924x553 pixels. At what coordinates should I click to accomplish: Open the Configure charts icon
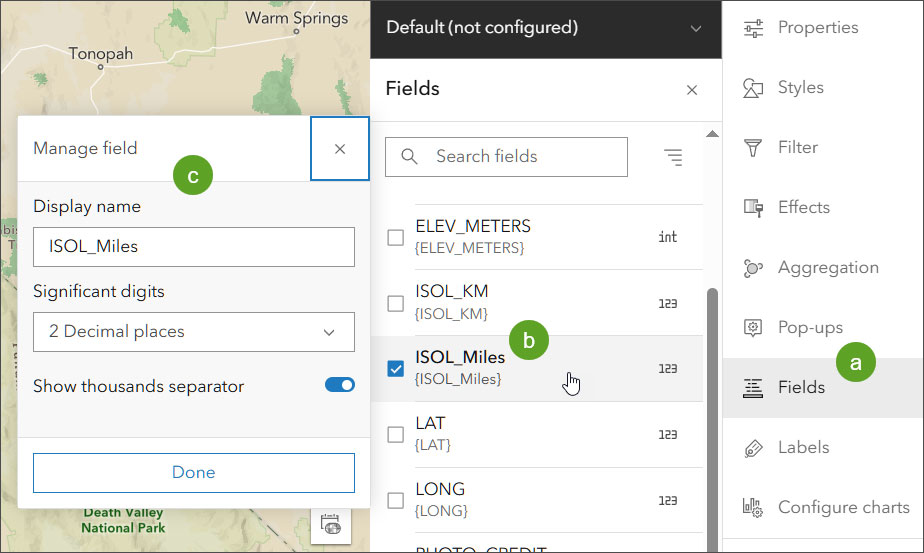click(754, 508)
